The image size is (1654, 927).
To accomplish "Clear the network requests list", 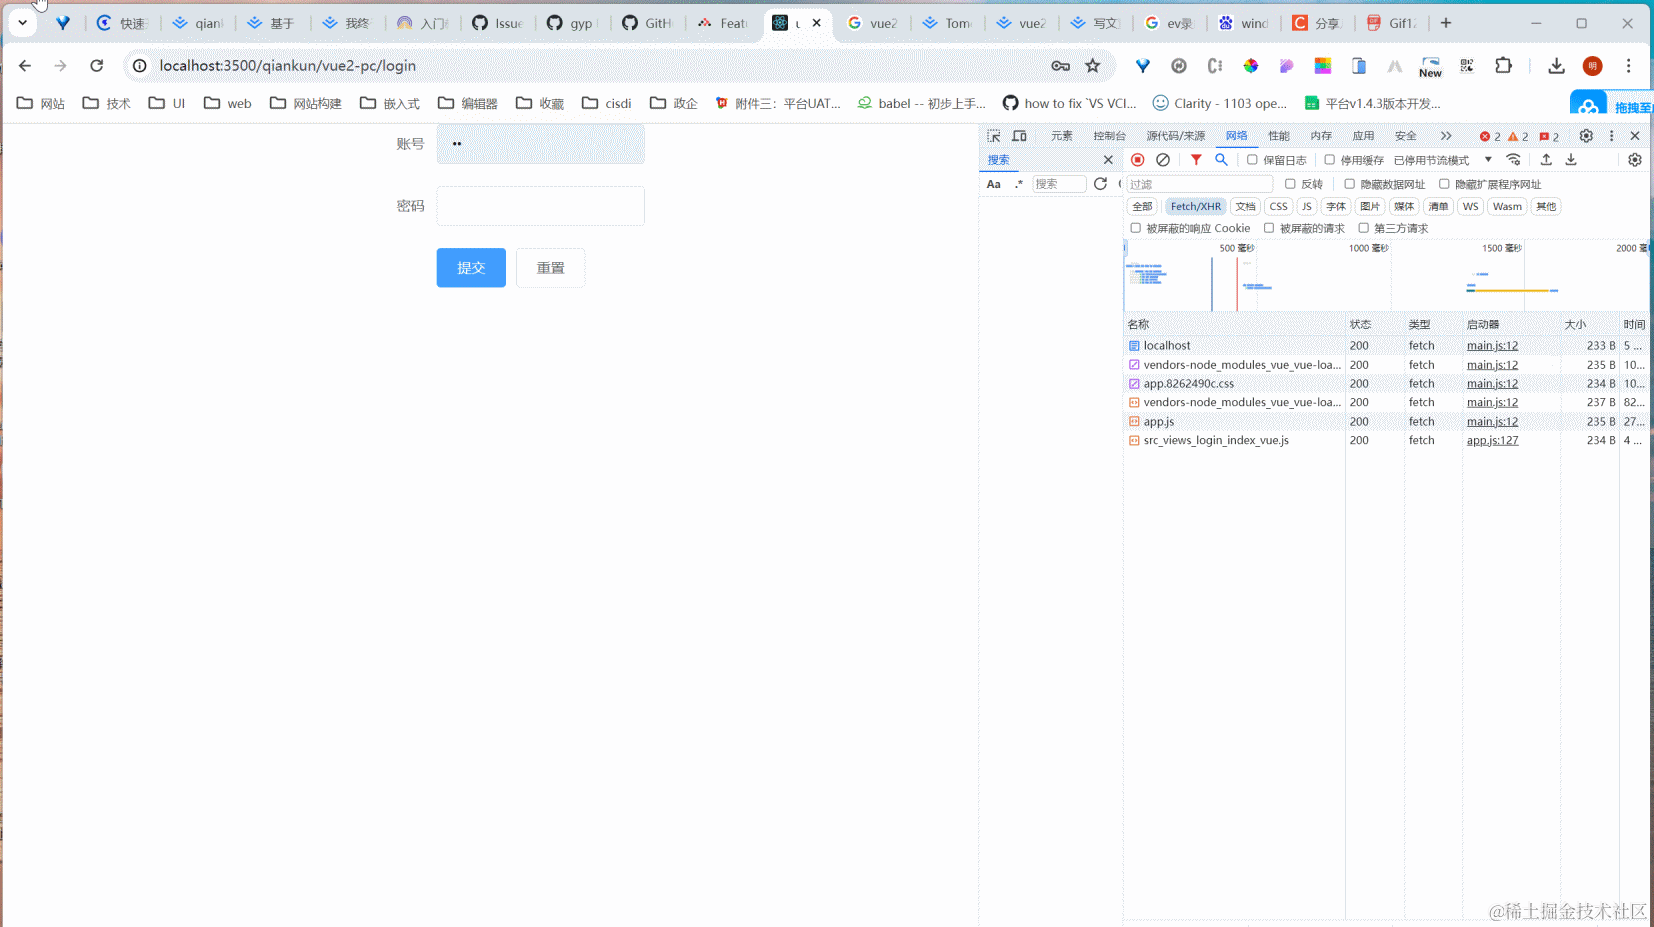I will click(1163, 159).
